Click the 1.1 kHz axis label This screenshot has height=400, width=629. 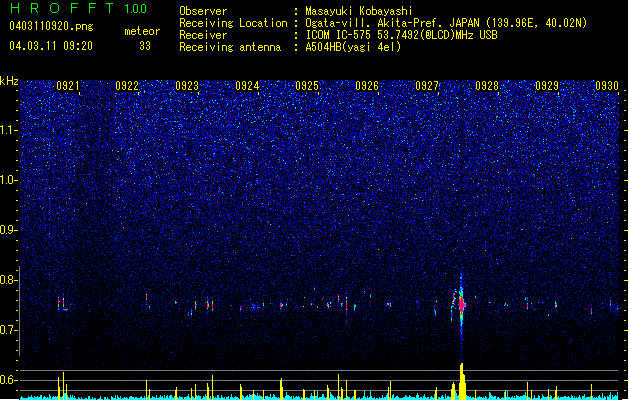tap(9, 130)
